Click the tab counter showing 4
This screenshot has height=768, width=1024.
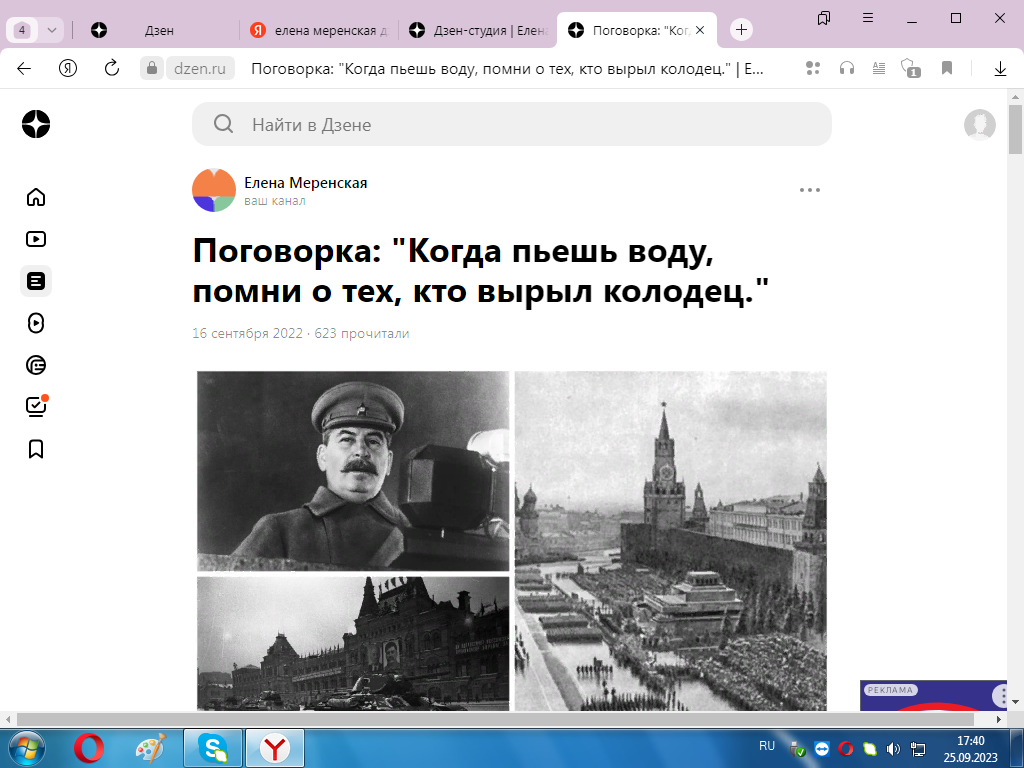[22, 30]
